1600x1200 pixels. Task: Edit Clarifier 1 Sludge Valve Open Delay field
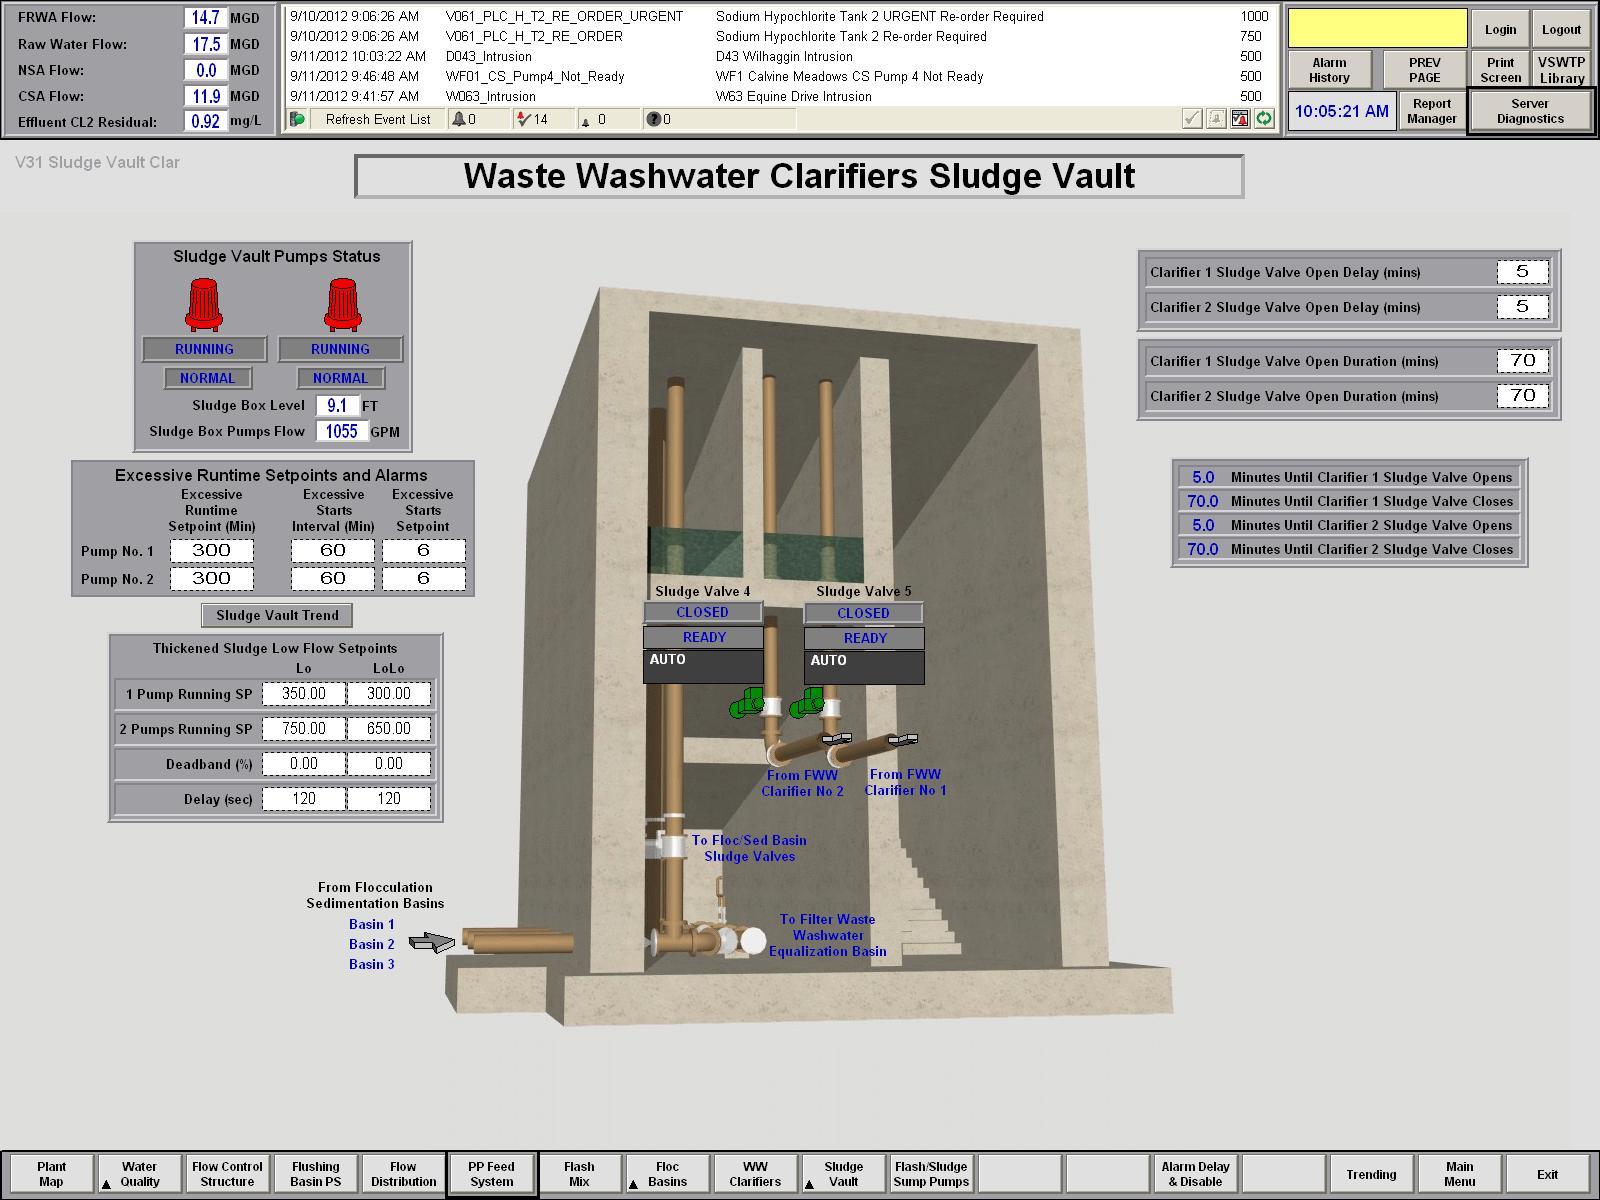click(x=1522, y=272)
